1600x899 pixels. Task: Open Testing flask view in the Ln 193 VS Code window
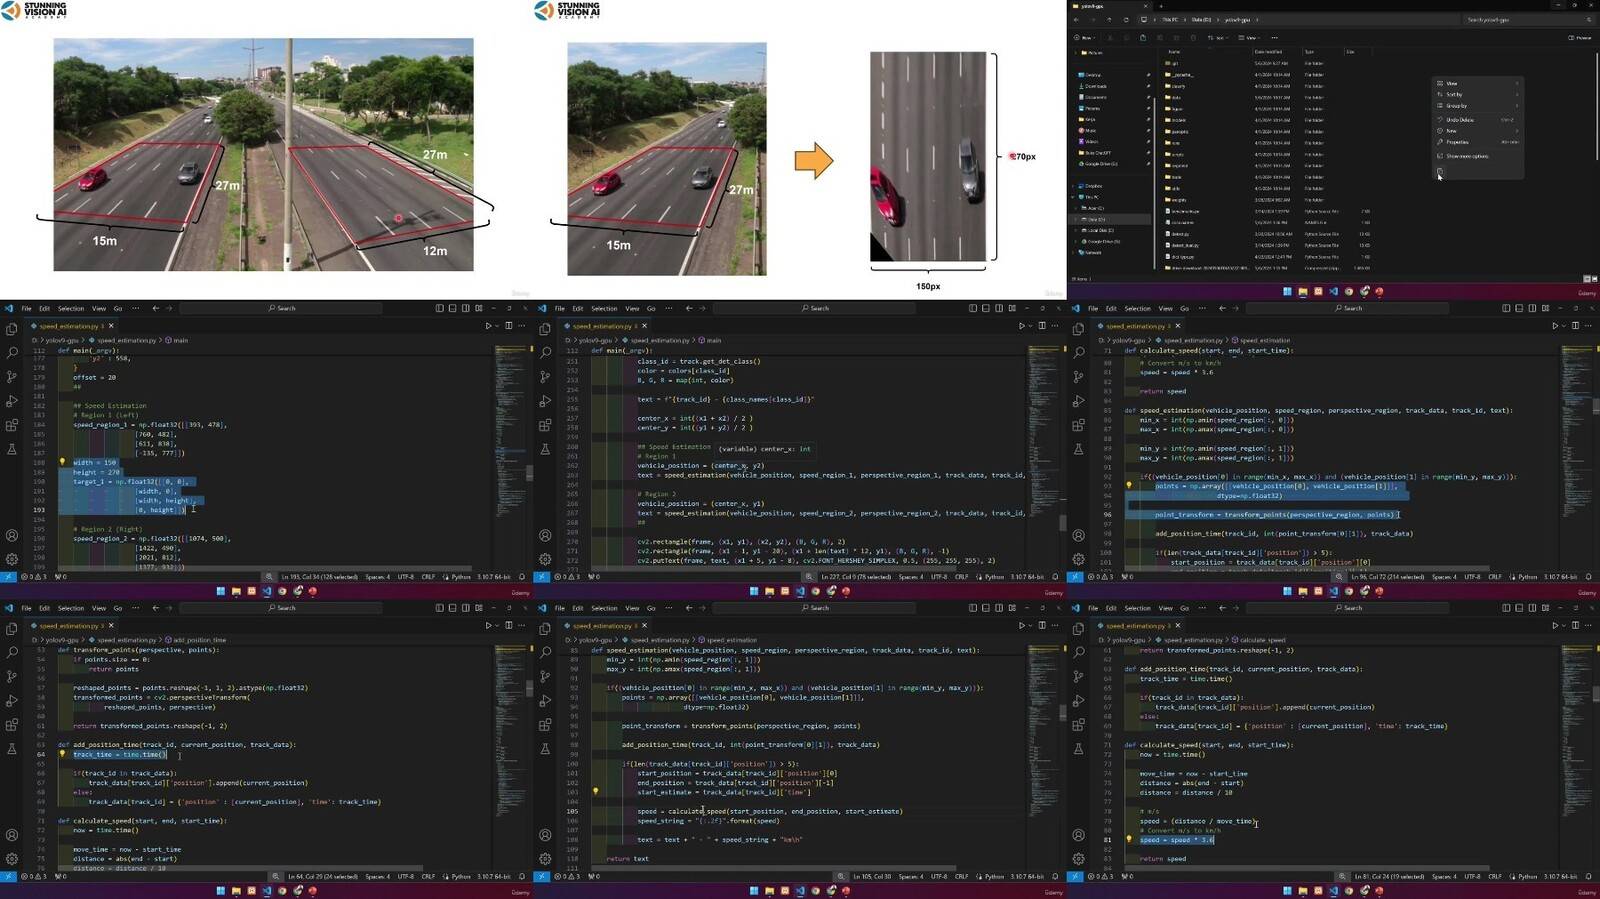tap(12, 449)
